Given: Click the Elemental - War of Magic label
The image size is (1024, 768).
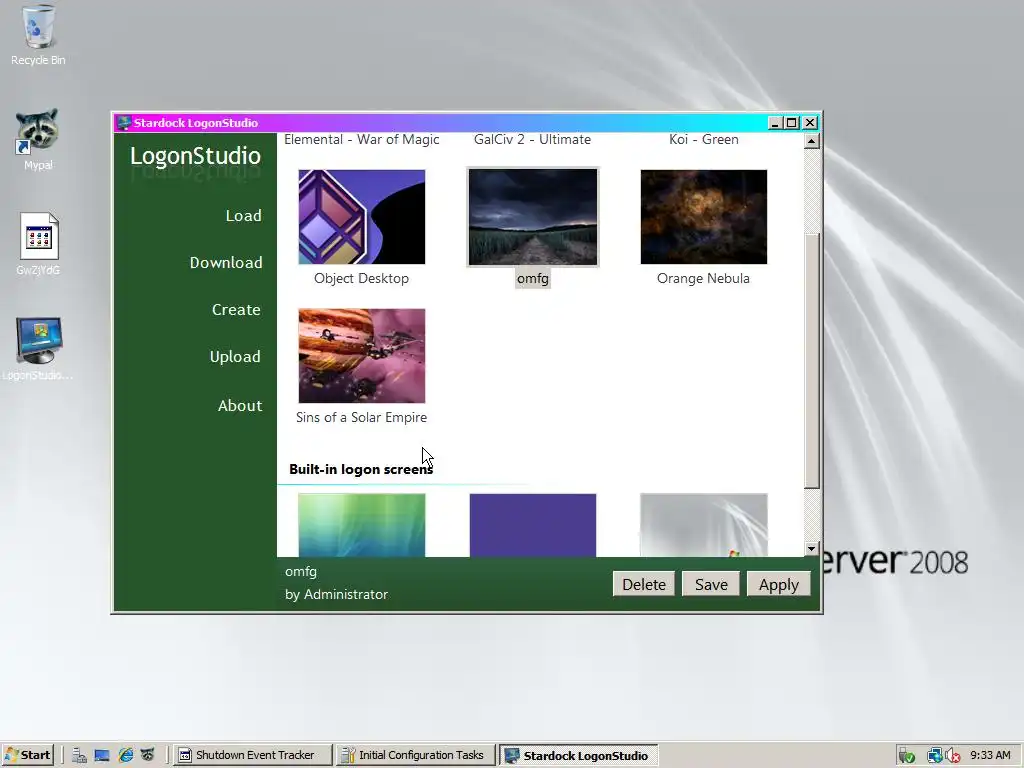Looking at the screenshot, I should [362, 139].
